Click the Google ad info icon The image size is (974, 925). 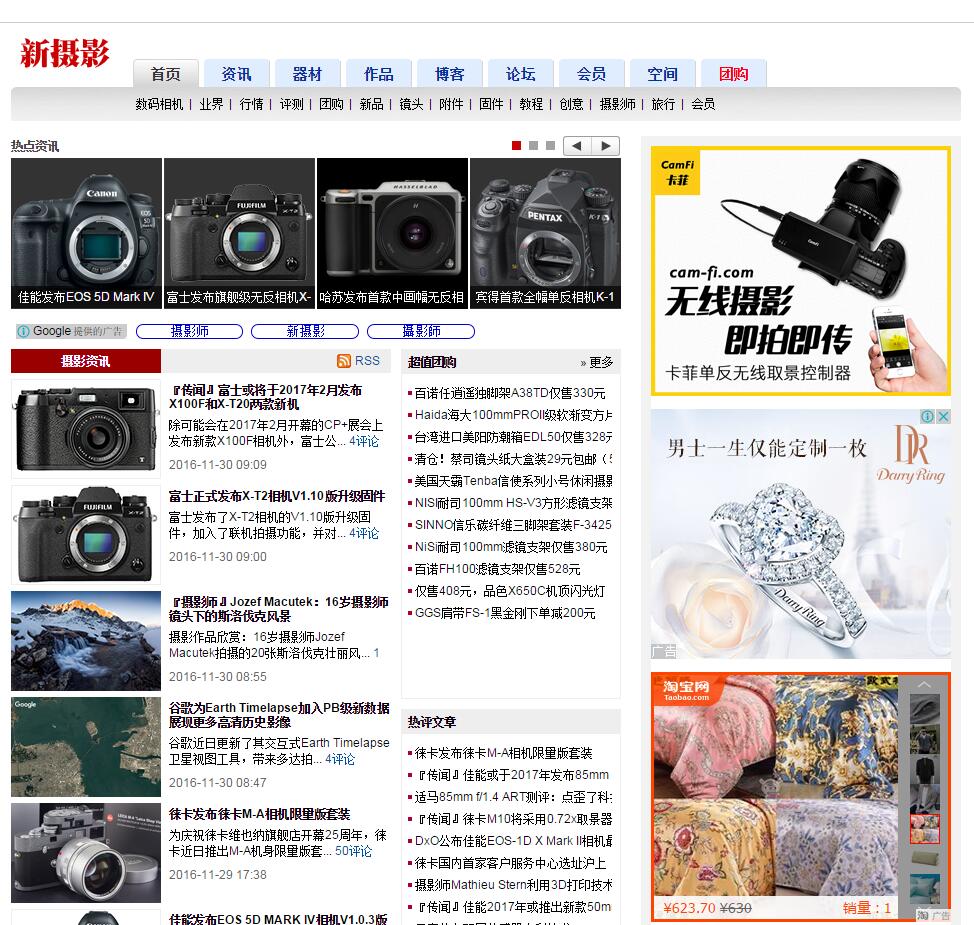point(24,331)
